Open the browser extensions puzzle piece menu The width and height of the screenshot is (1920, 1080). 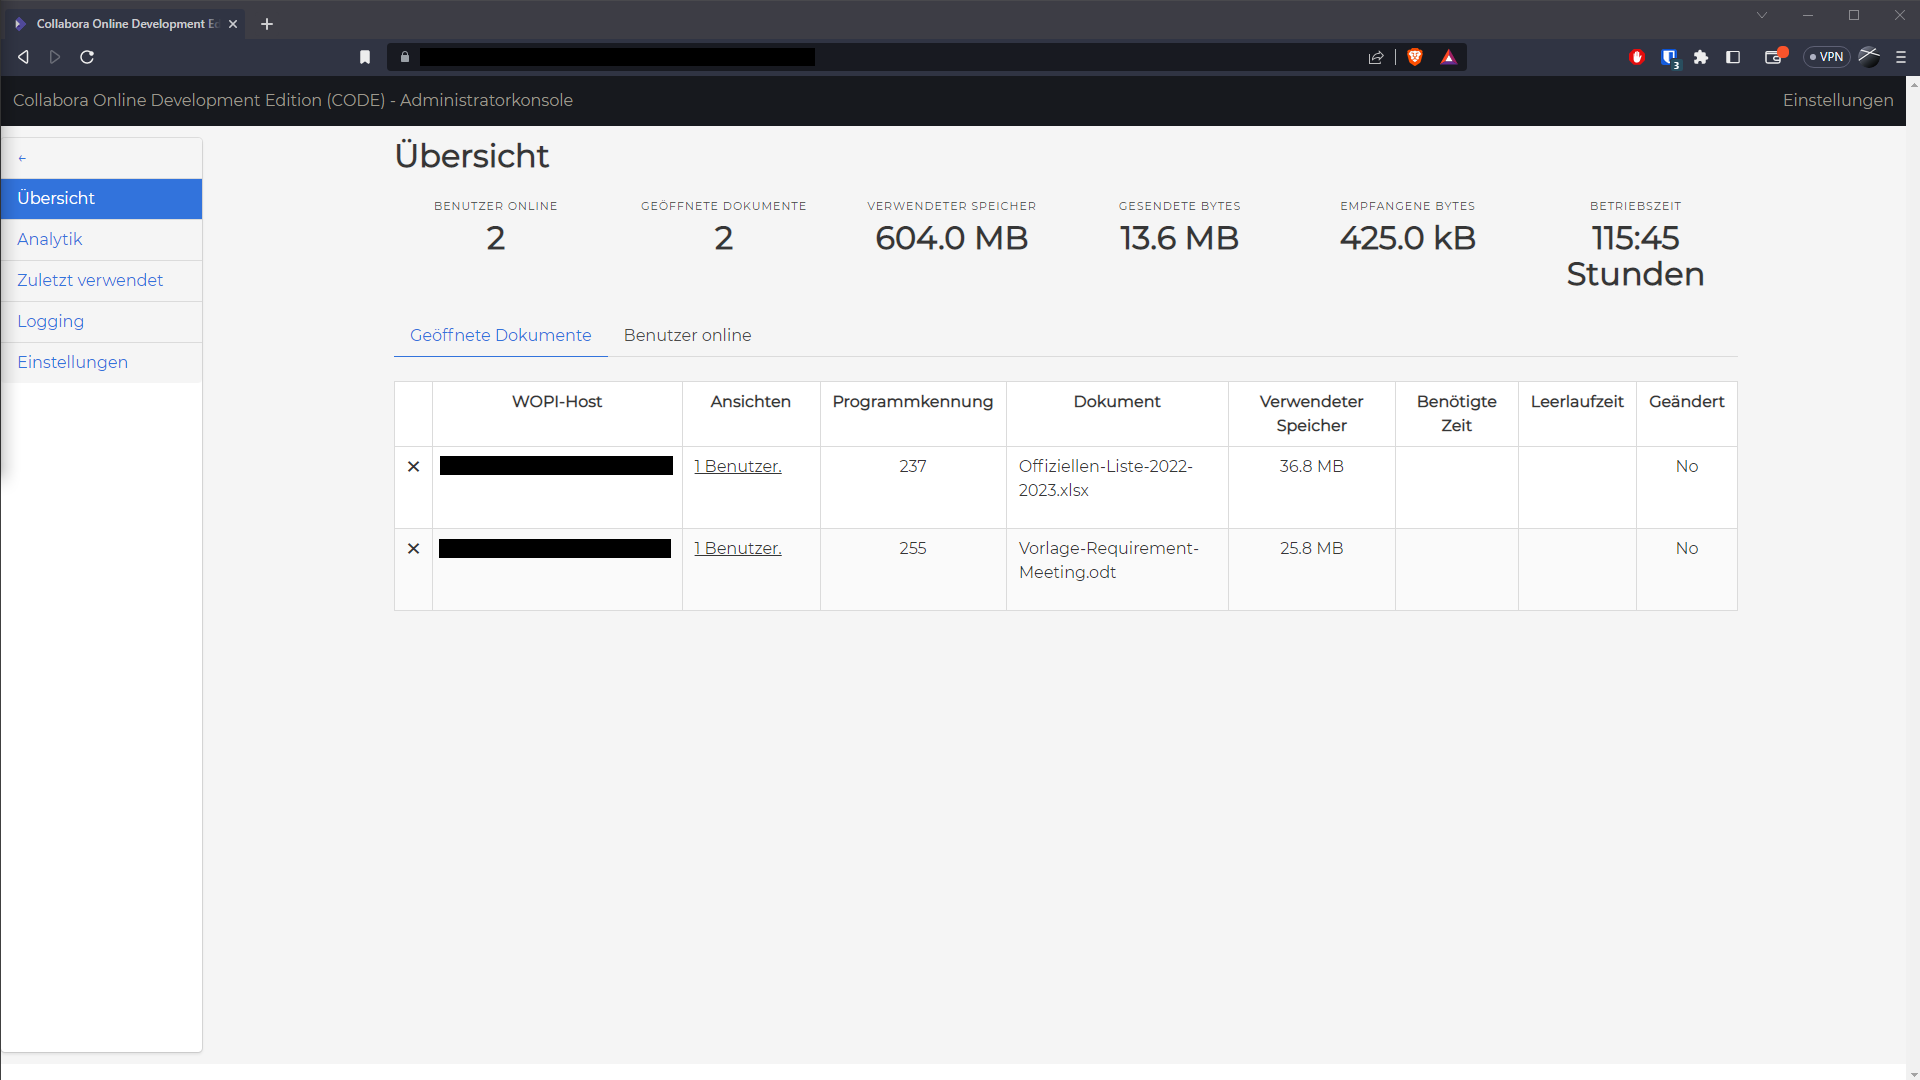pos(1701,57)
